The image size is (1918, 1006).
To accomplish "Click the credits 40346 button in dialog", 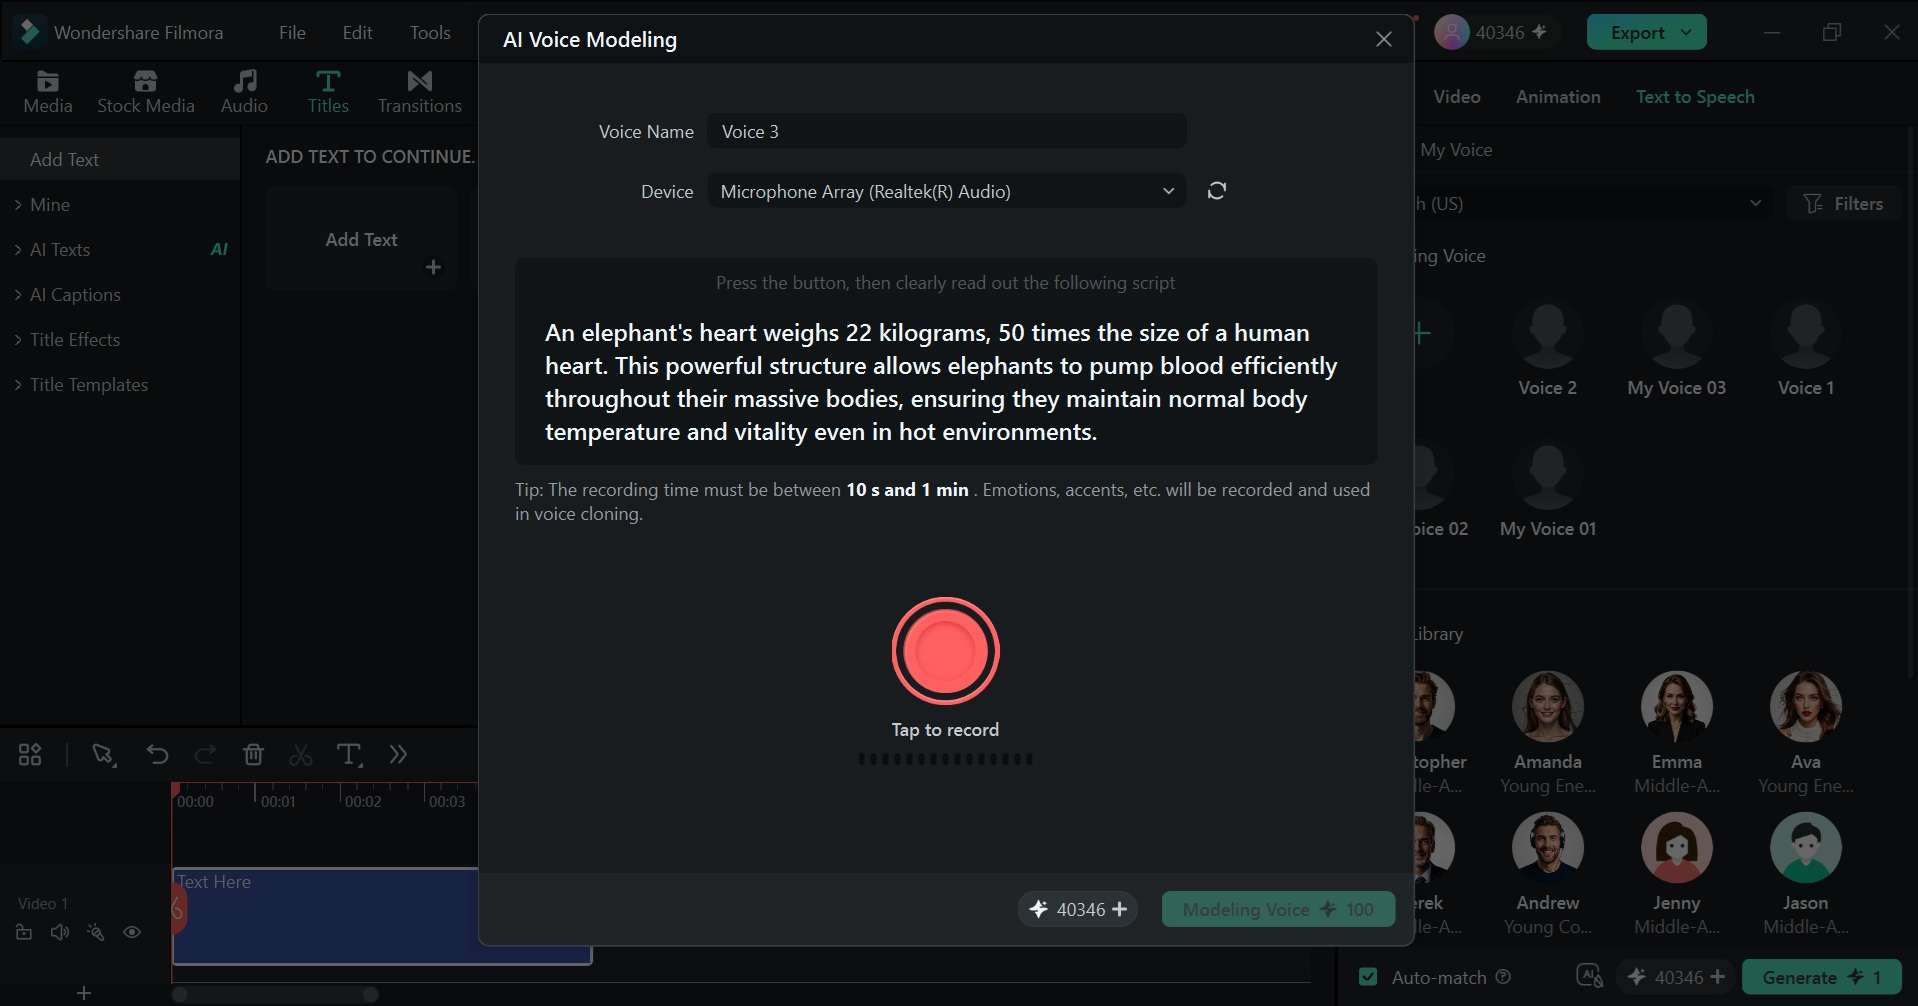I will (1078, 909).
